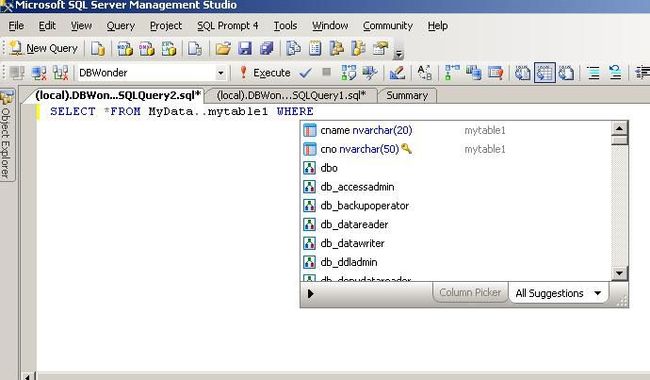Open standard toolbar options dropdown arrow
This screenshot has height=380, width=650.
click(x=398, y=53)
